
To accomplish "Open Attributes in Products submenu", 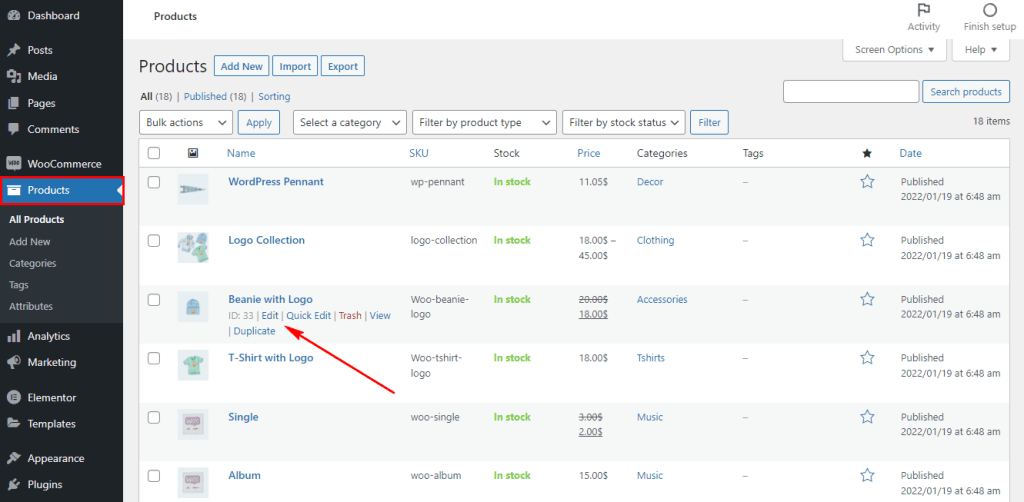I will pyautogui.click(x=31, y=306).
